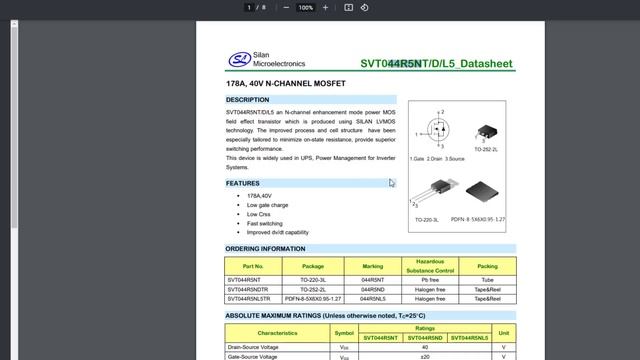Screen dimensions: 640x360
Task: Click the Hazardous Substance Control header
Action: [x=430, y=266]
